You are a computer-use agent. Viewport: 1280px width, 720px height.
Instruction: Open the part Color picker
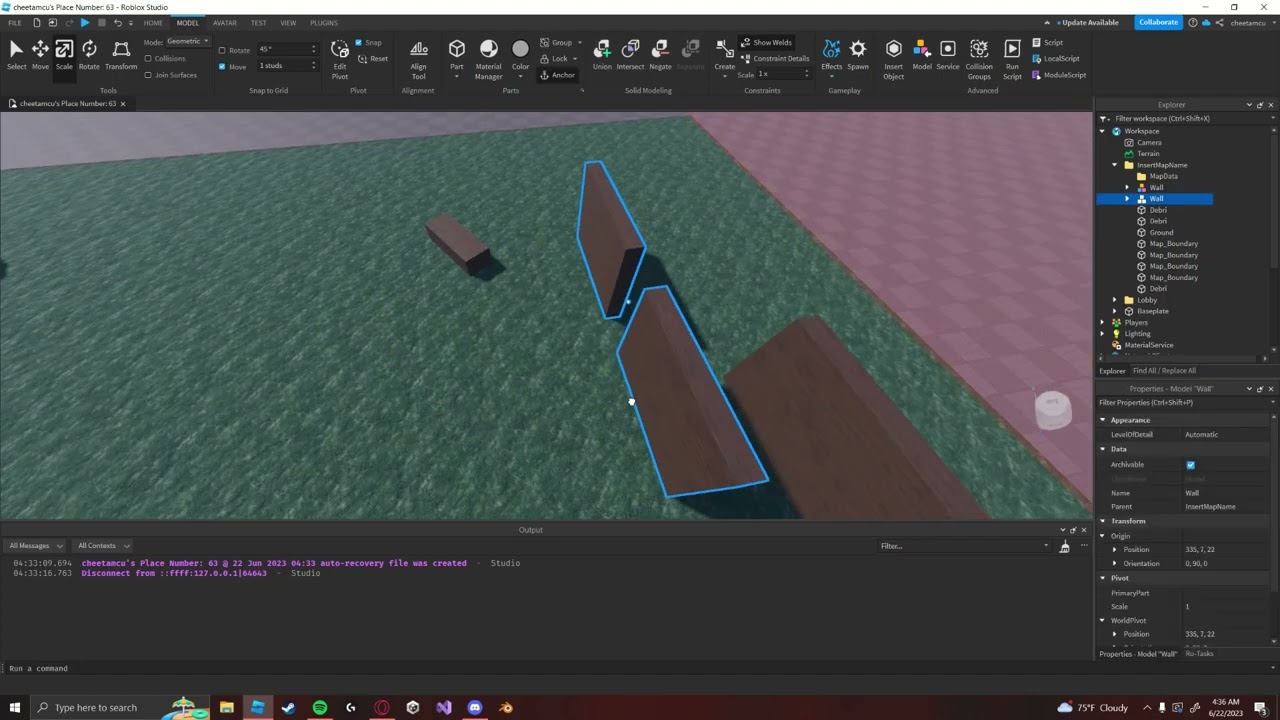[520, 55]
